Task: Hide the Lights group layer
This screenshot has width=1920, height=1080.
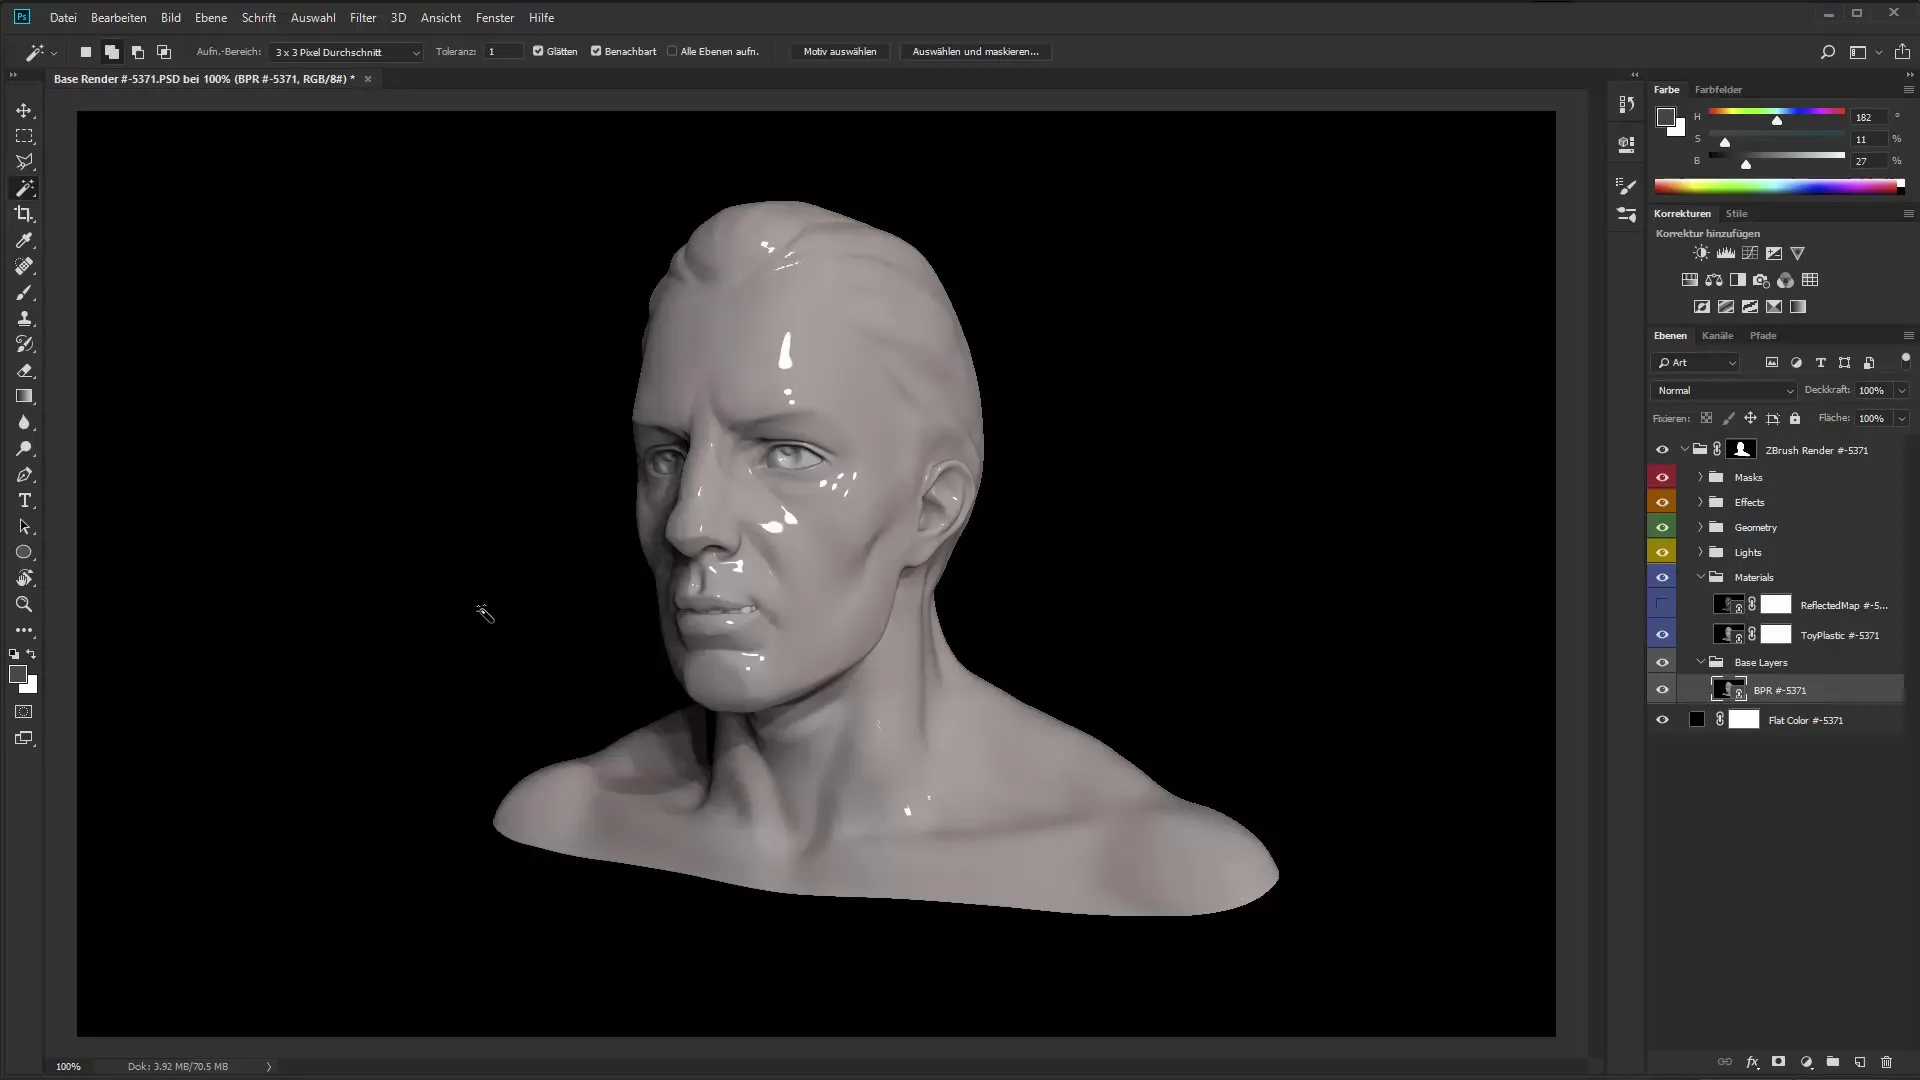Action: pyautogui.click(x=1662, y=552)
